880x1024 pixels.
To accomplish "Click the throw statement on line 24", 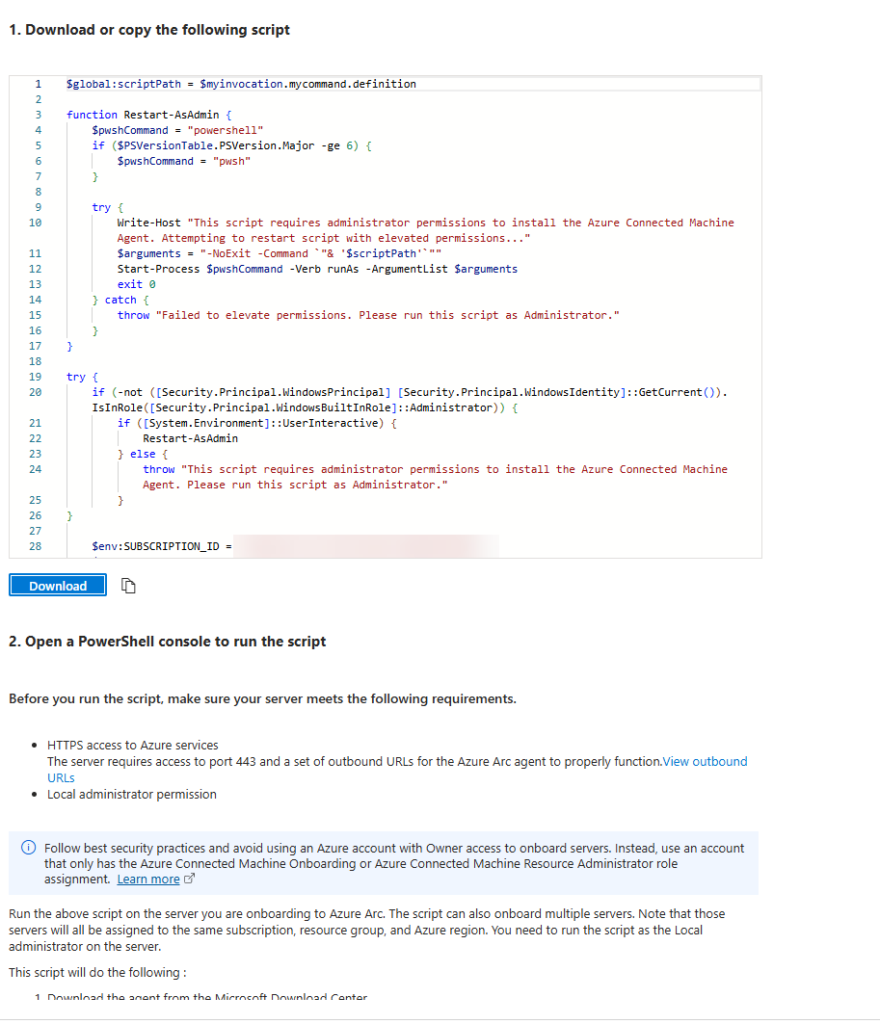I will (435, 477).
